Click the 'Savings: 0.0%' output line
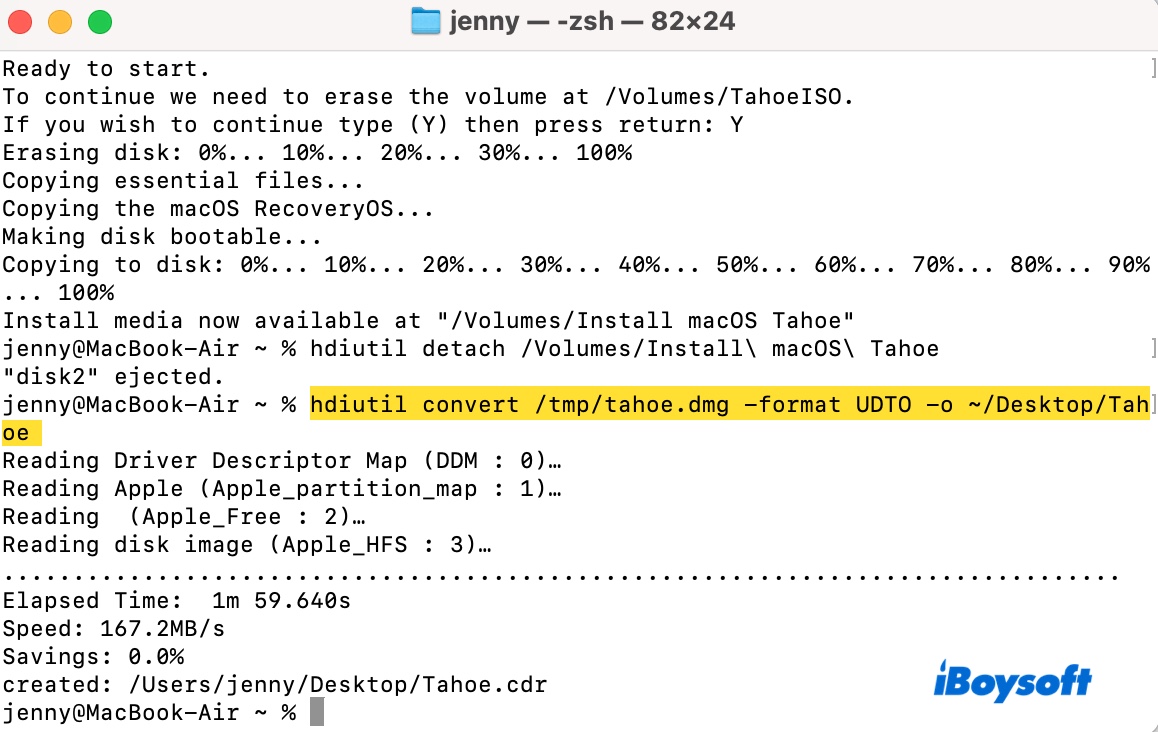This screenshot has height=732, width=1158. 93,657
